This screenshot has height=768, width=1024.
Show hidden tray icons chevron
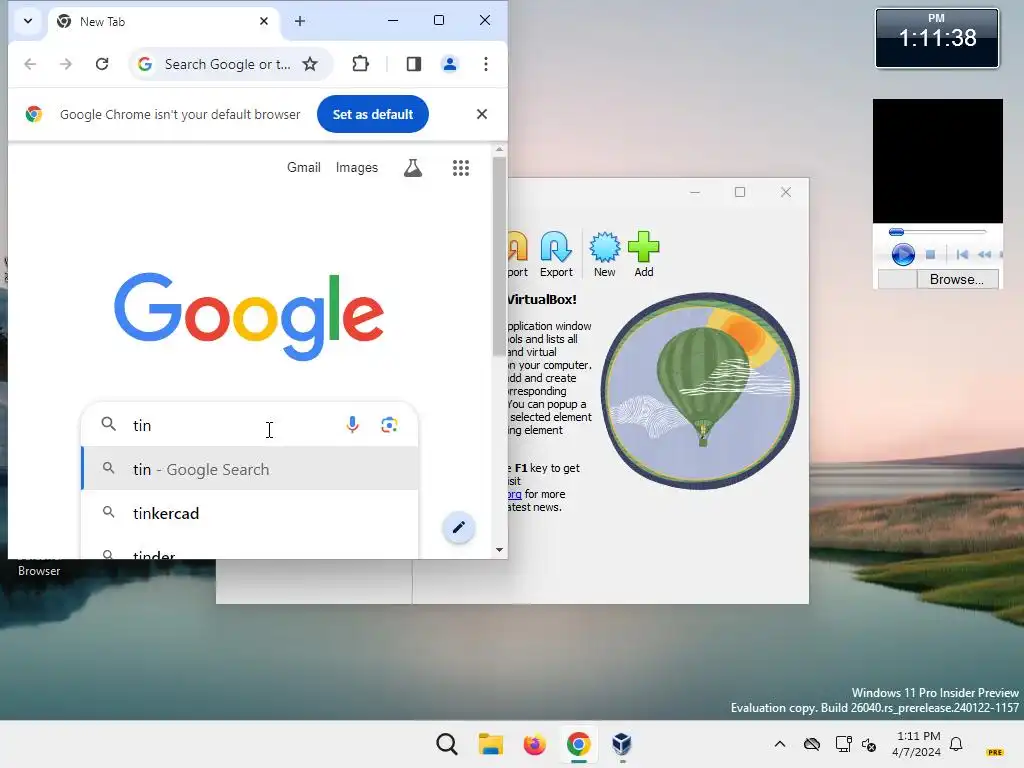(780, 744)
